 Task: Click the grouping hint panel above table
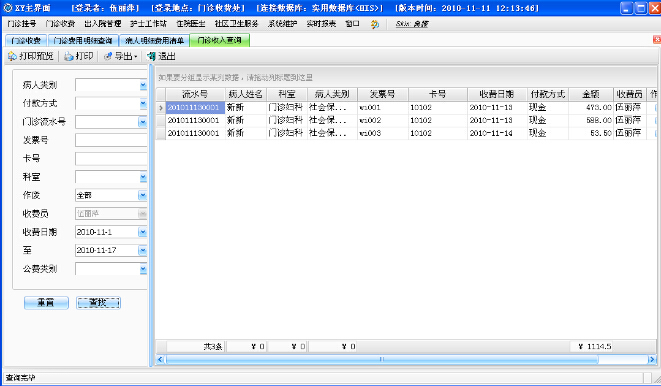pyautogui.click(x=406, y=77)
